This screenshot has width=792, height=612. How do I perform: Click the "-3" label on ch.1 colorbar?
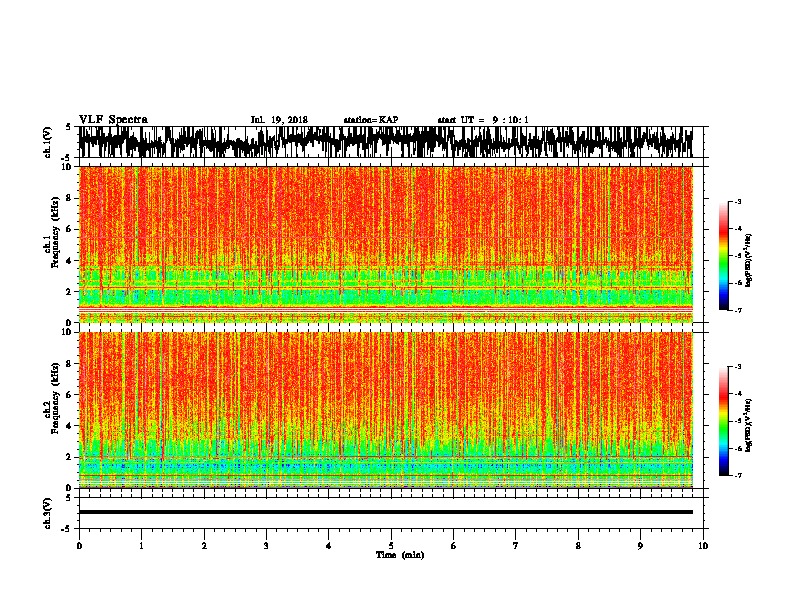(738, 201)
